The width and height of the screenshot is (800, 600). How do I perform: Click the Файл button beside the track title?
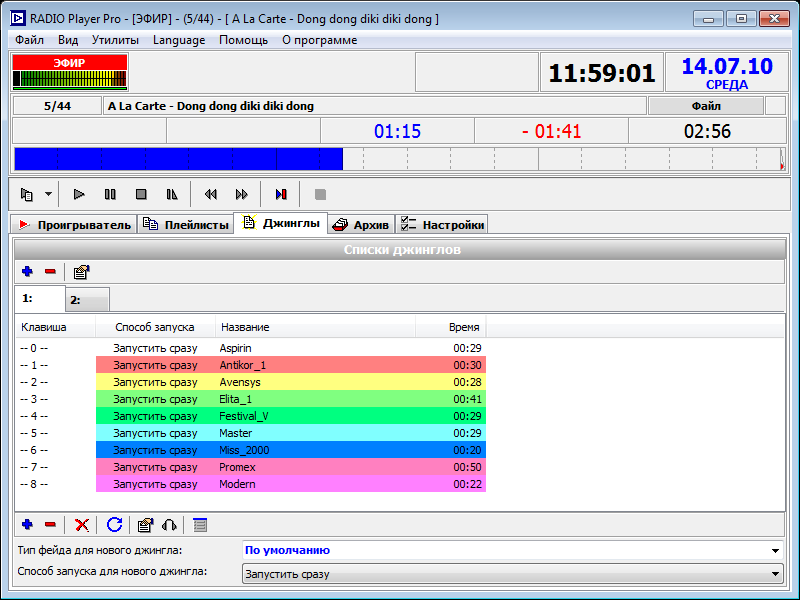point(706,106)
